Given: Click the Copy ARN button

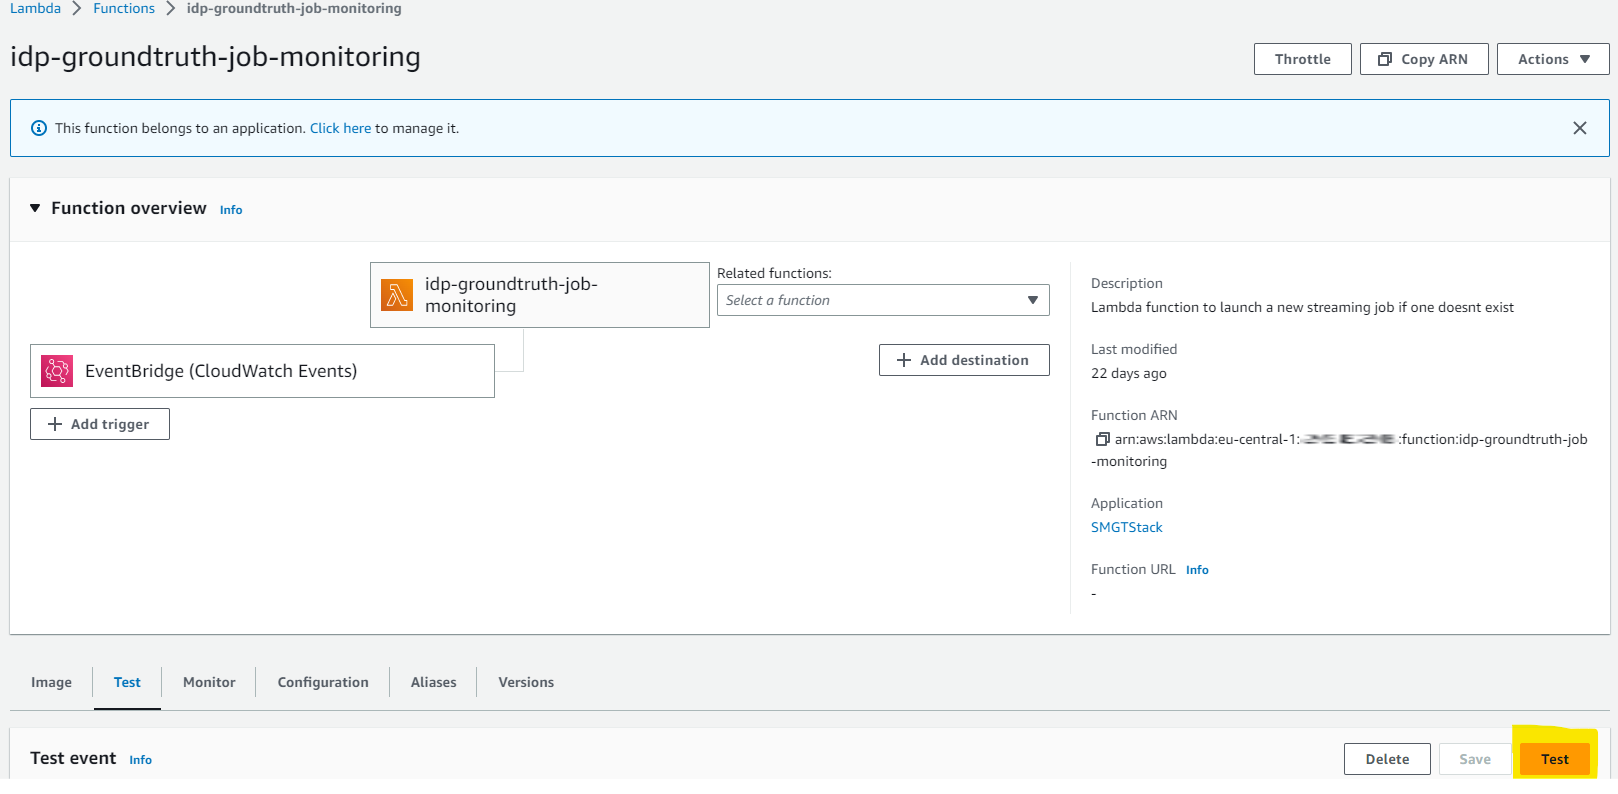Looking at the screenshot, I should (x=1424, y=59).
